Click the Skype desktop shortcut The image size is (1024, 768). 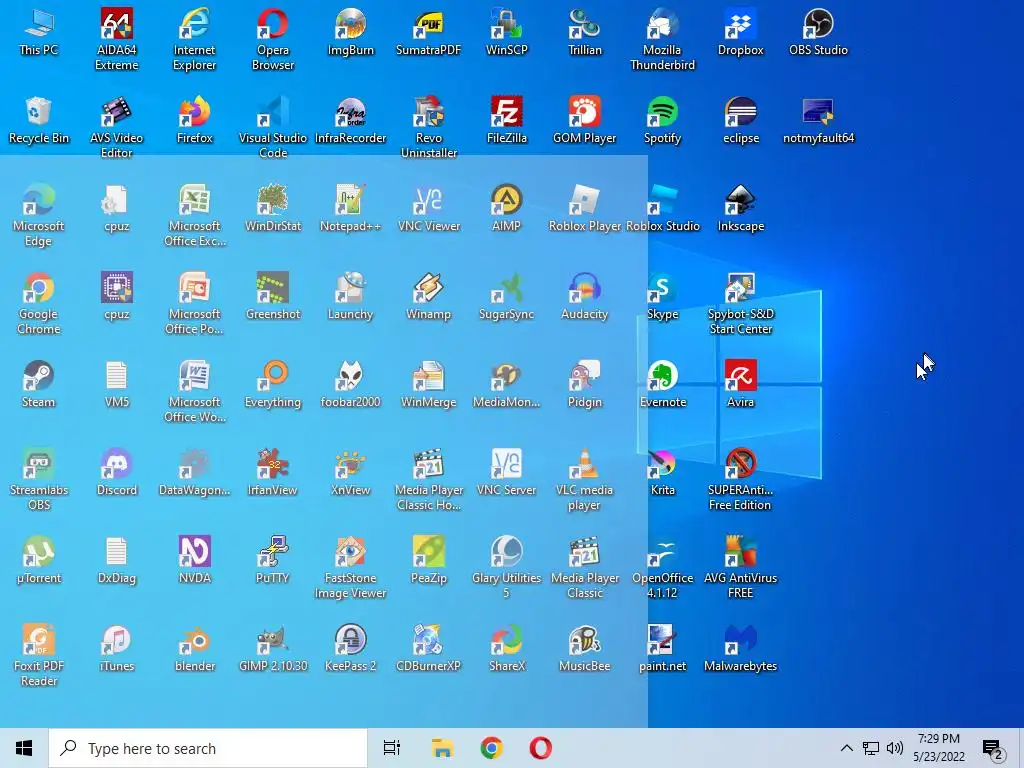[x=662, y=297]
